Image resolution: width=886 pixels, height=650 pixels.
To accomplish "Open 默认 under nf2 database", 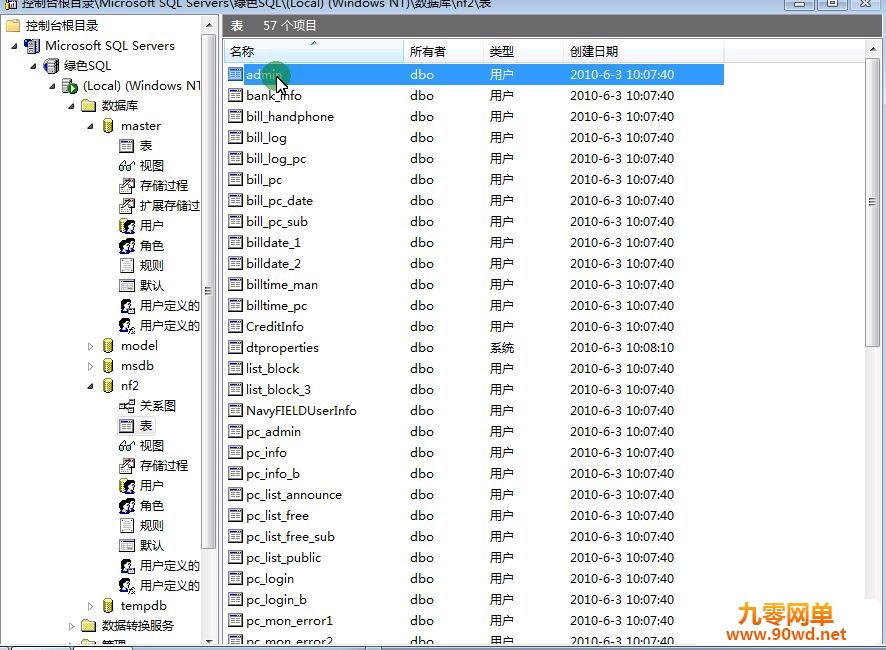I will (x=151, y=545).
